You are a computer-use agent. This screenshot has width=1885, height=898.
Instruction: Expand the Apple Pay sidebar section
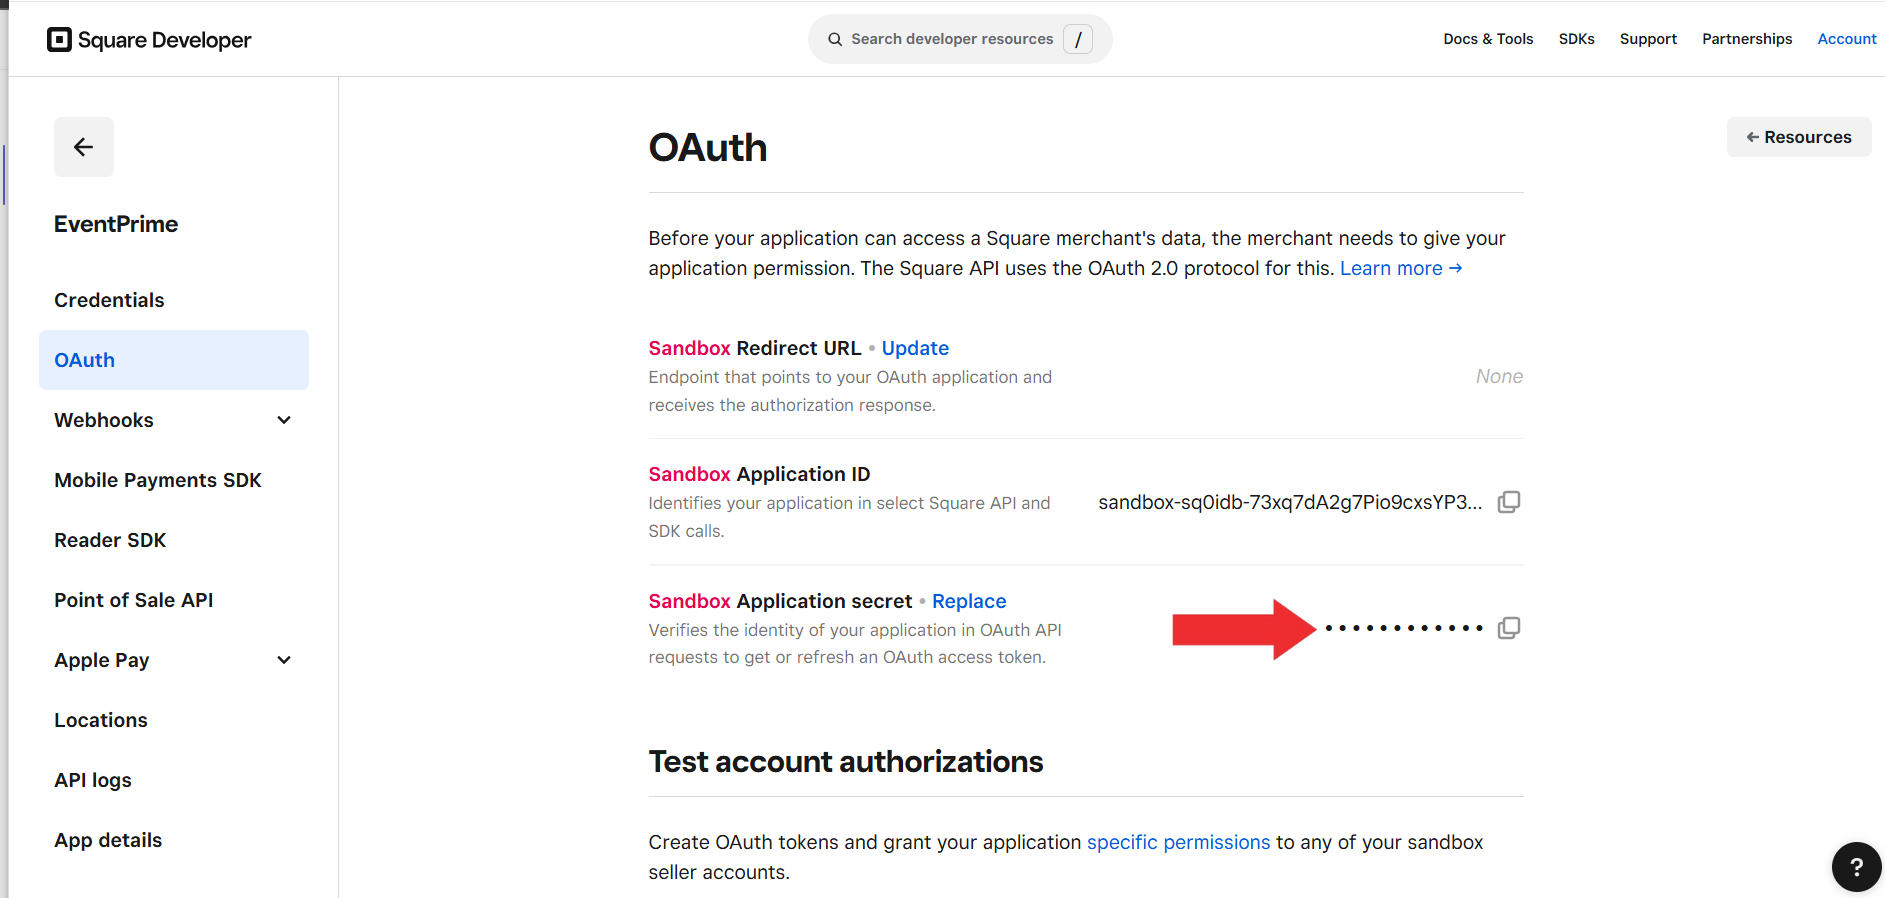284,660
